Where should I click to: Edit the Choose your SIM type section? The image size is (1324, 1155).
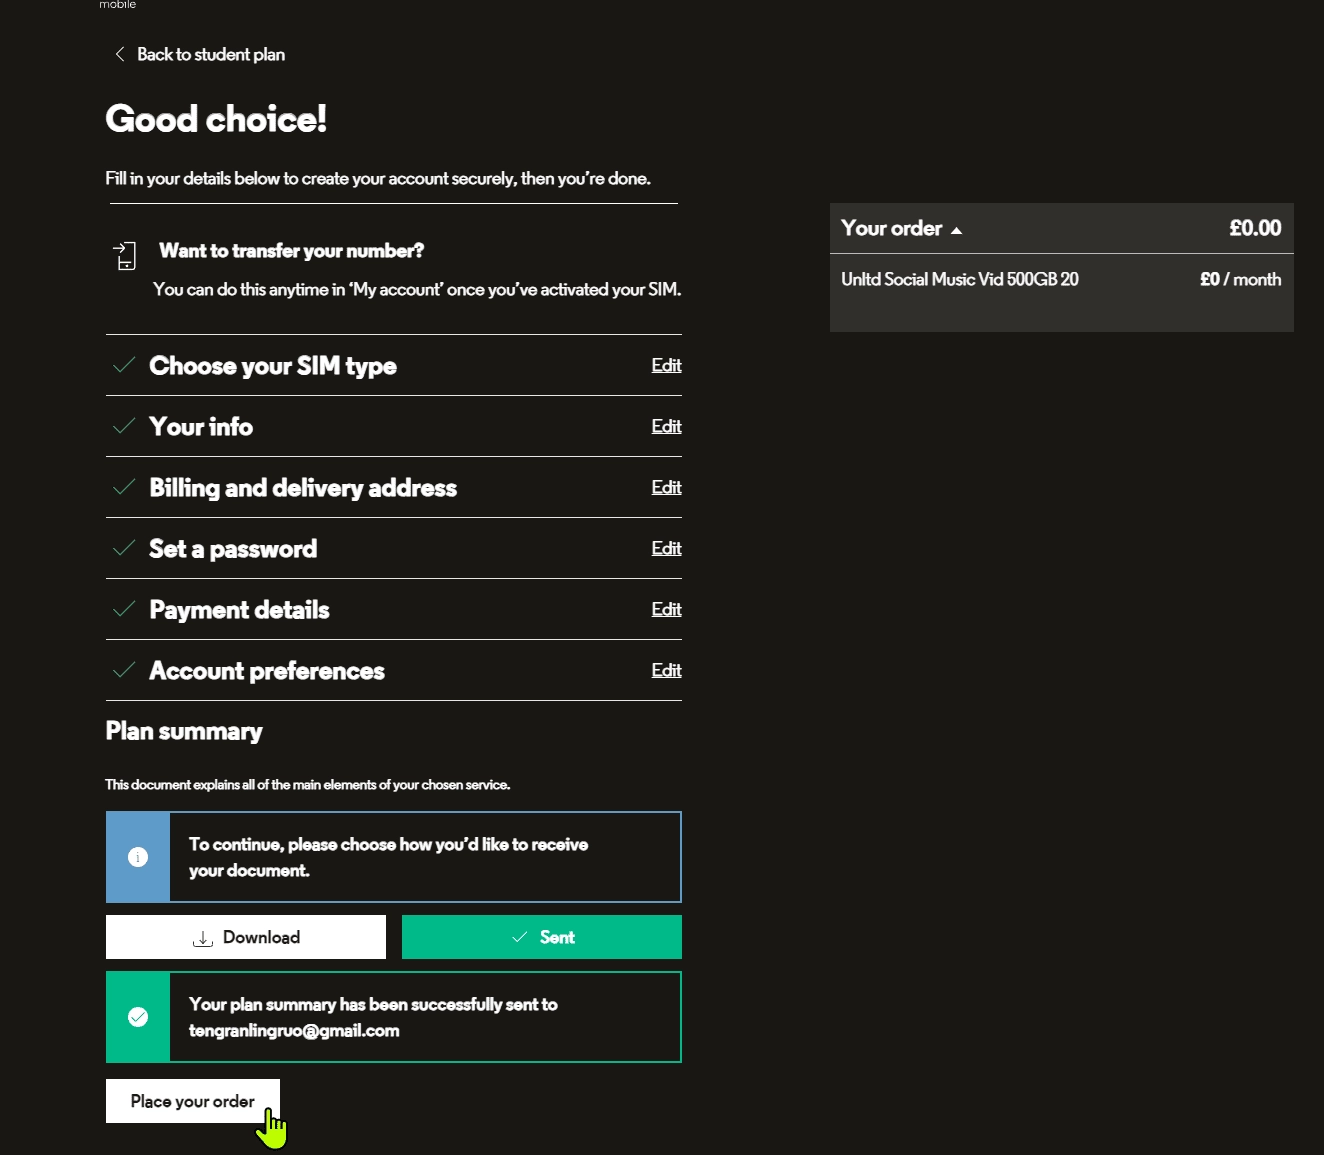(666, 366)
